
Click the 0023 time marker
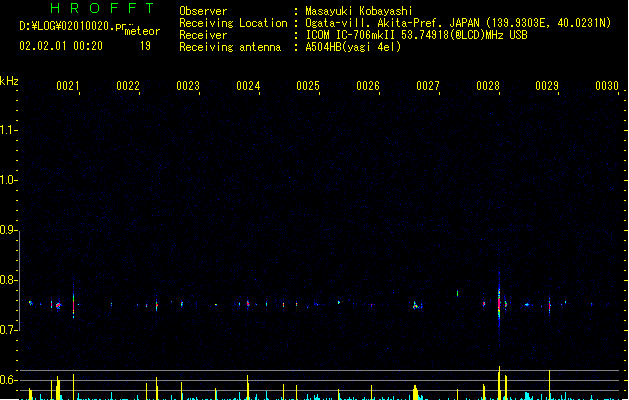click(x=188, y=86)
